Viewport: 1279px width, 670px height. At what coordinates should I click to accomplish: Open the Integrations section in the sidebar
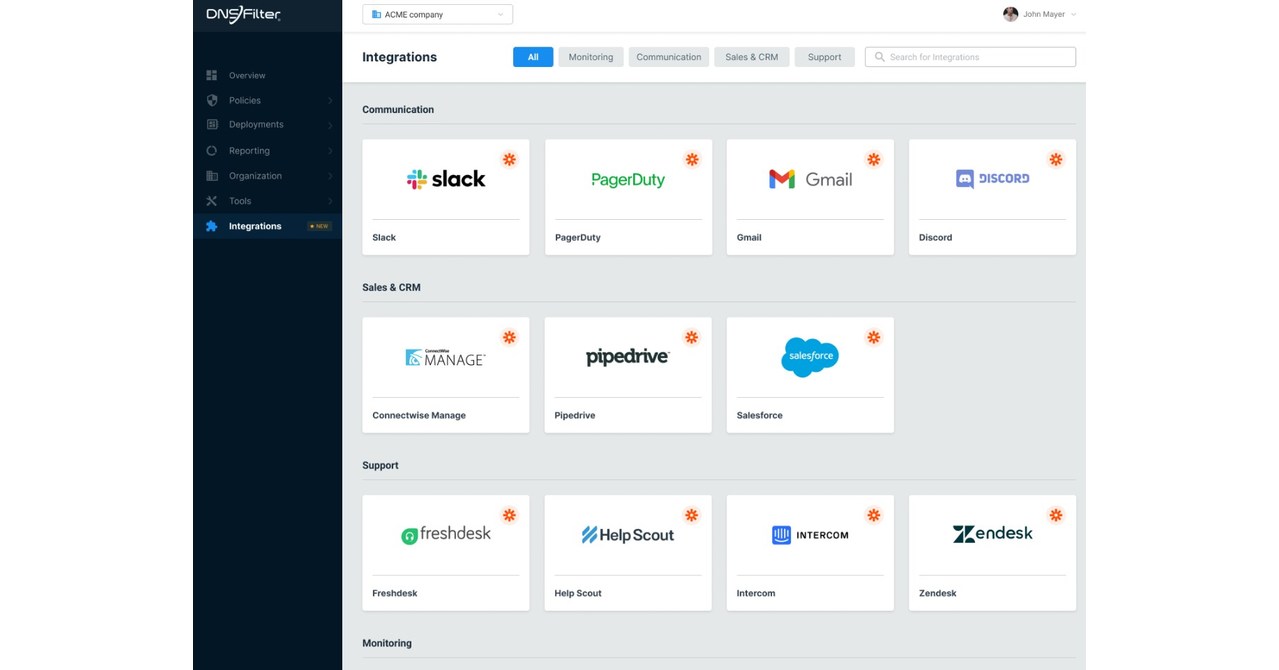255,225
